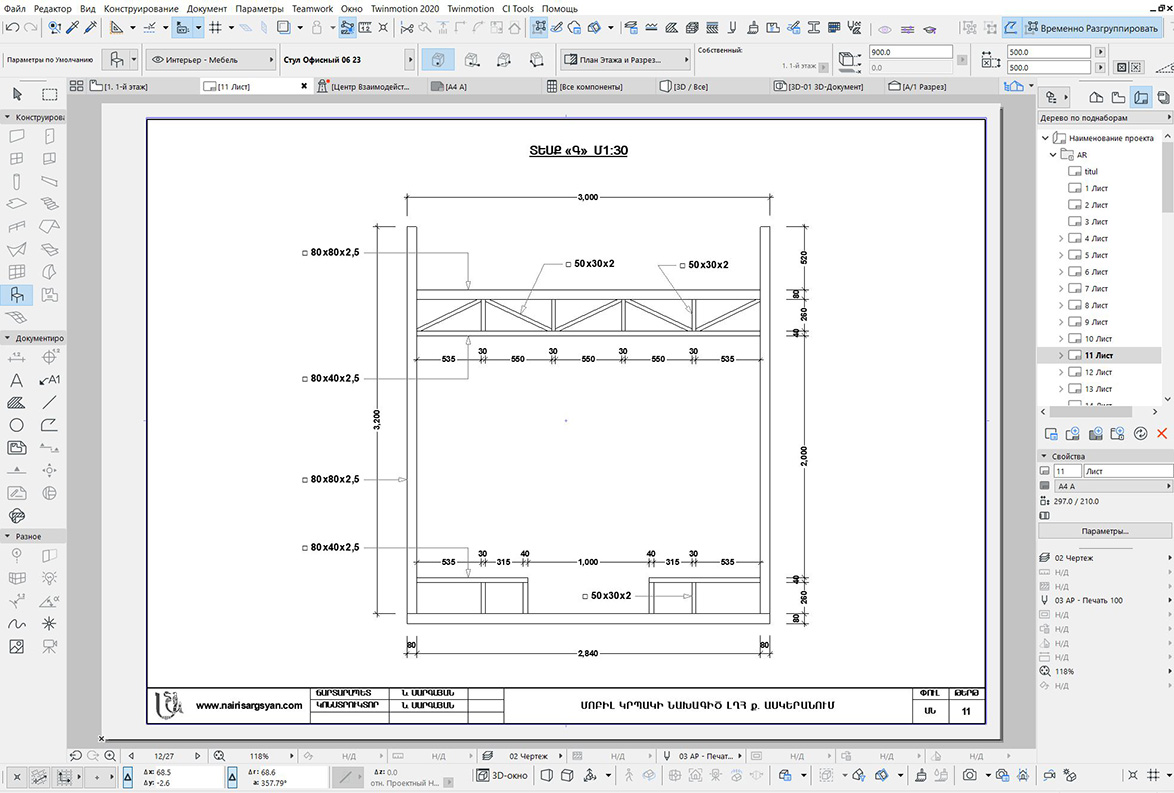
Task: Select the Dimension tool
Action: [x=16, y=357]
